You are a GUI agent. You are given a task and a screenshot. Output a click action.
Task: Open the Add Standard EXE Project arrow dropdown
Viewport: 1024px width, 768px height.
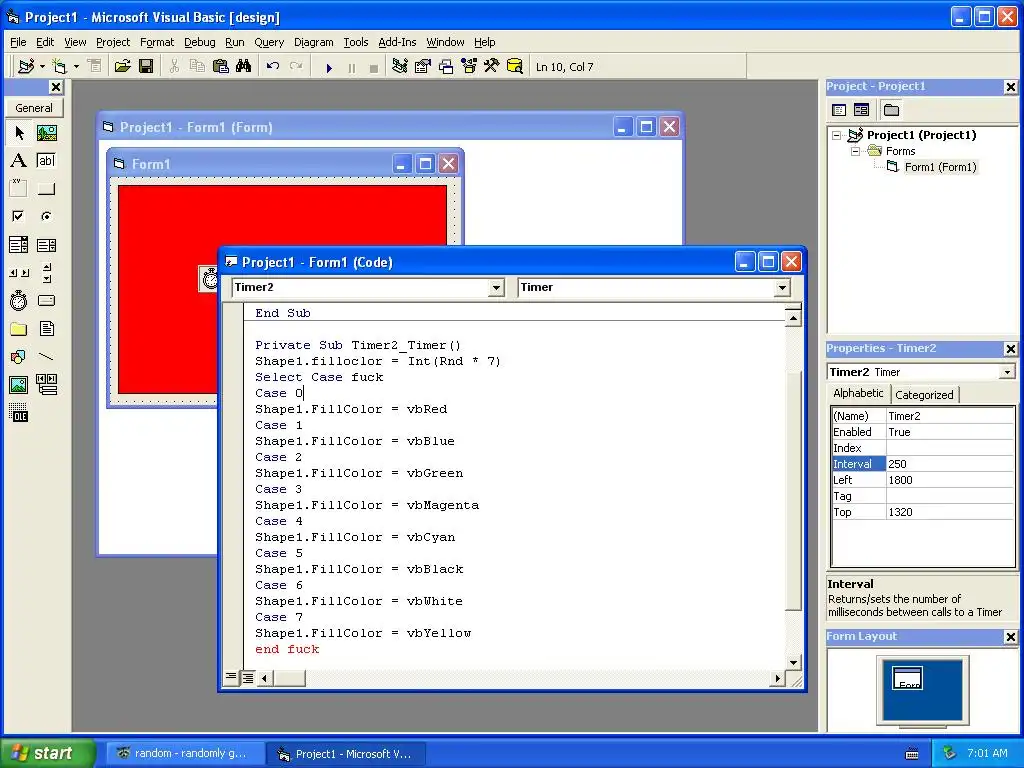coord(42,67)
